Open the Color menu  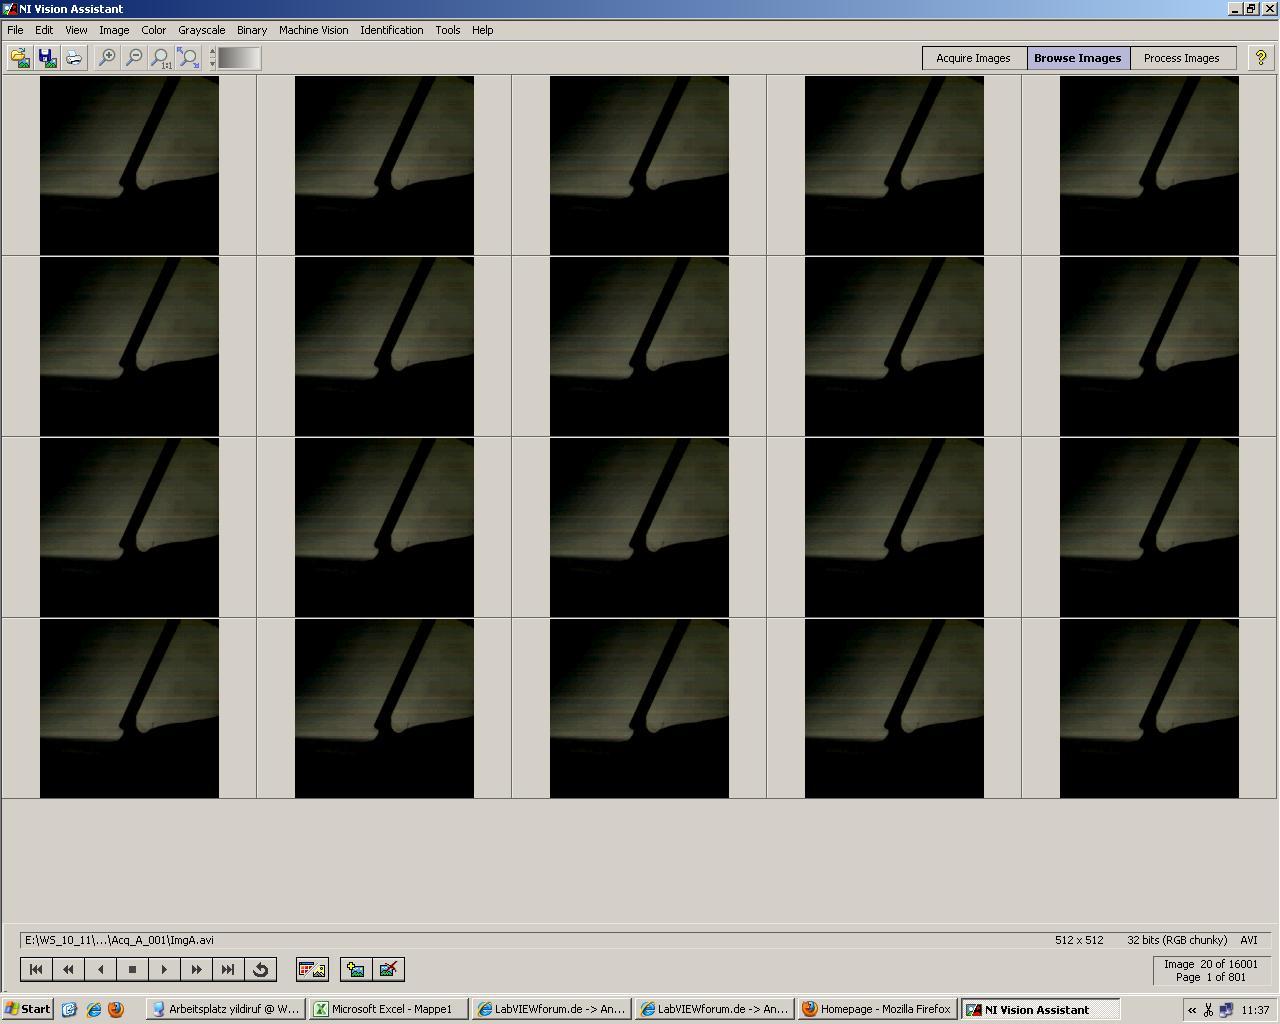coord(154,30)
